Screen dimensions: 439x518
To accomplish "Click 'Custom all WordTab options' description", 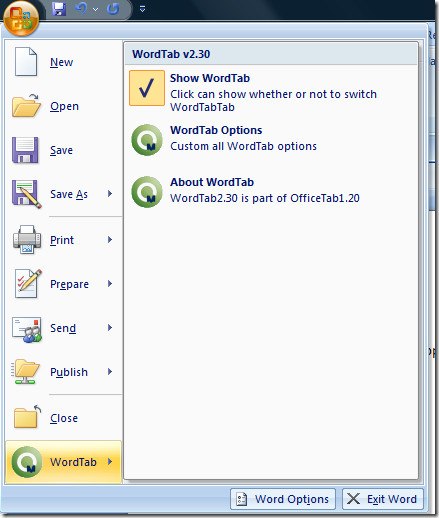I will [243, 146].
